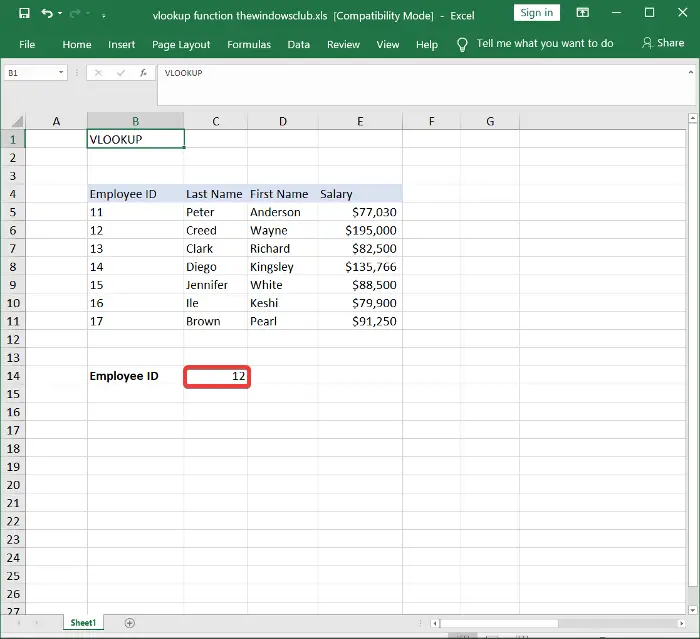Image resolution: width=700 pixels, height=639 pixels.
Task: Select column F header
Action: tap(431, 121)
